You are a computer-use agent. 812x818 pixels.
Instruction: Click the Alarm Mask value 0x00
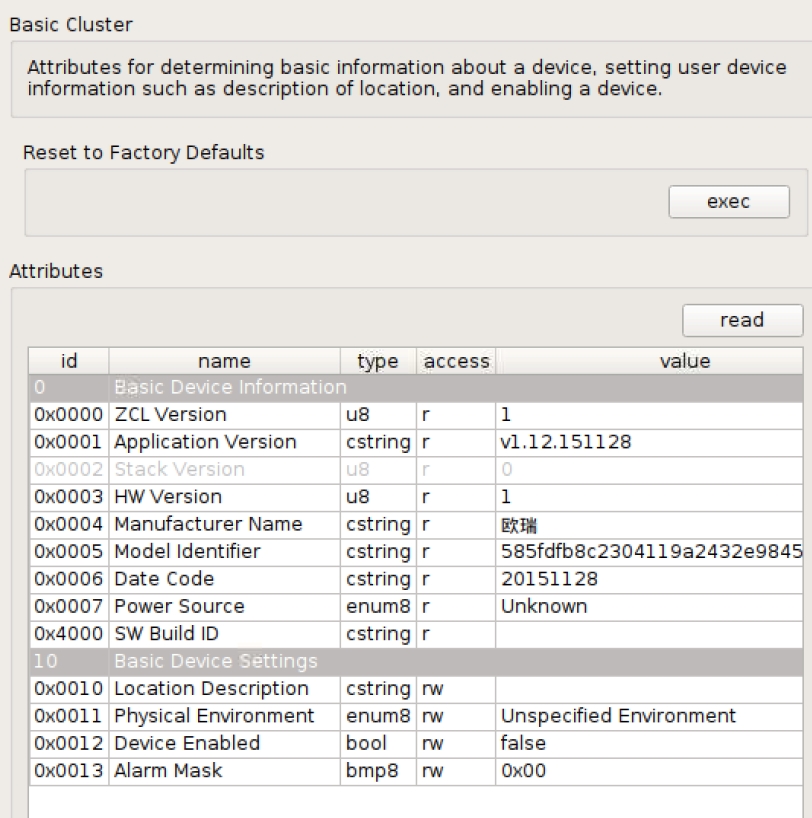(x=523, y=771)
